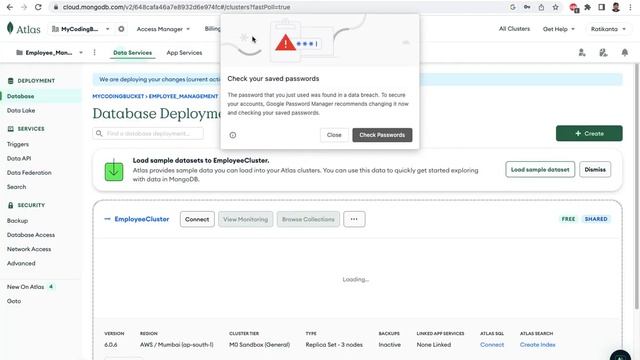
Task: Click the browser address bar URL
Action: coord(176,7)
